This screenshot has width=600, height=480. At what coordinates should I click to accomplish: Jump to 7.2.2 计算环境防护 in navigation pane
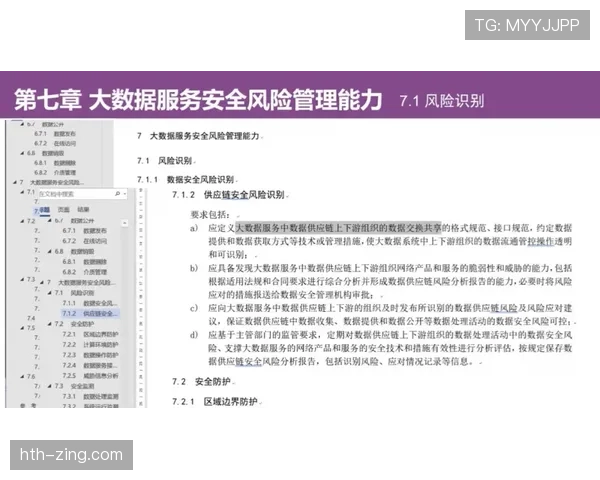pos(90,344)
